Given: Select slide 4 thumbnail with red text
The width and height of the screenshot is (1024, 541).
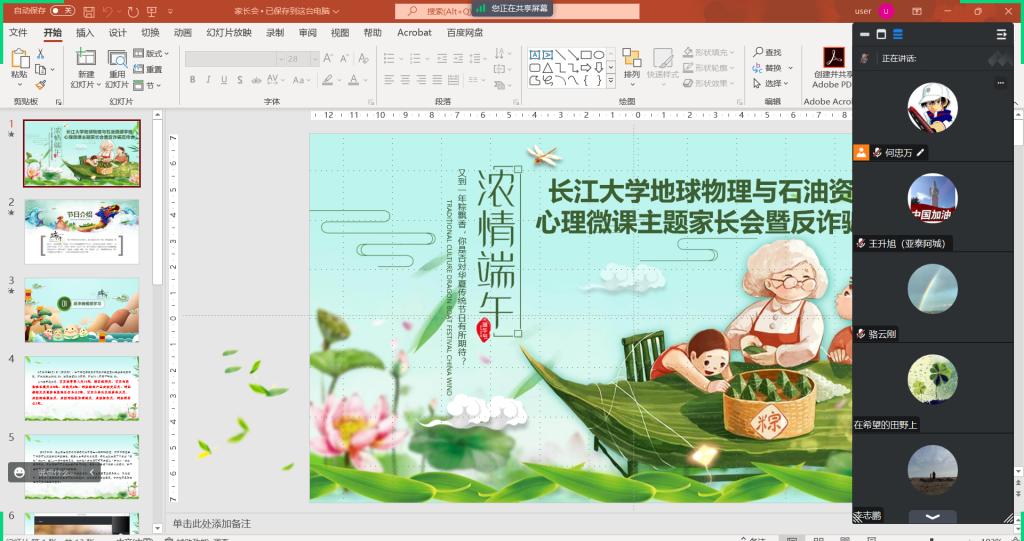Looking at the screenshot, I should point(82,388).
